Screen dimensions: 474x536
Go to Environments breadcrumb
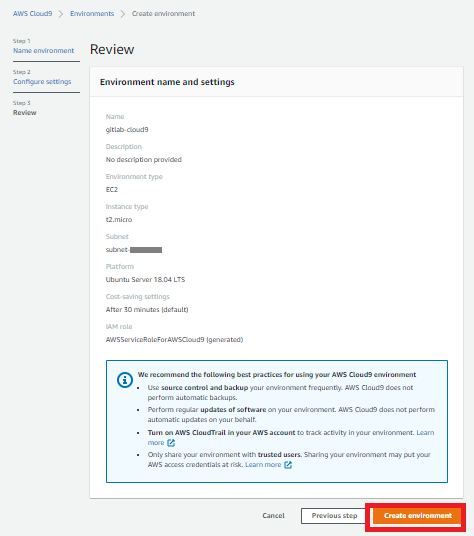click(92, 14)
